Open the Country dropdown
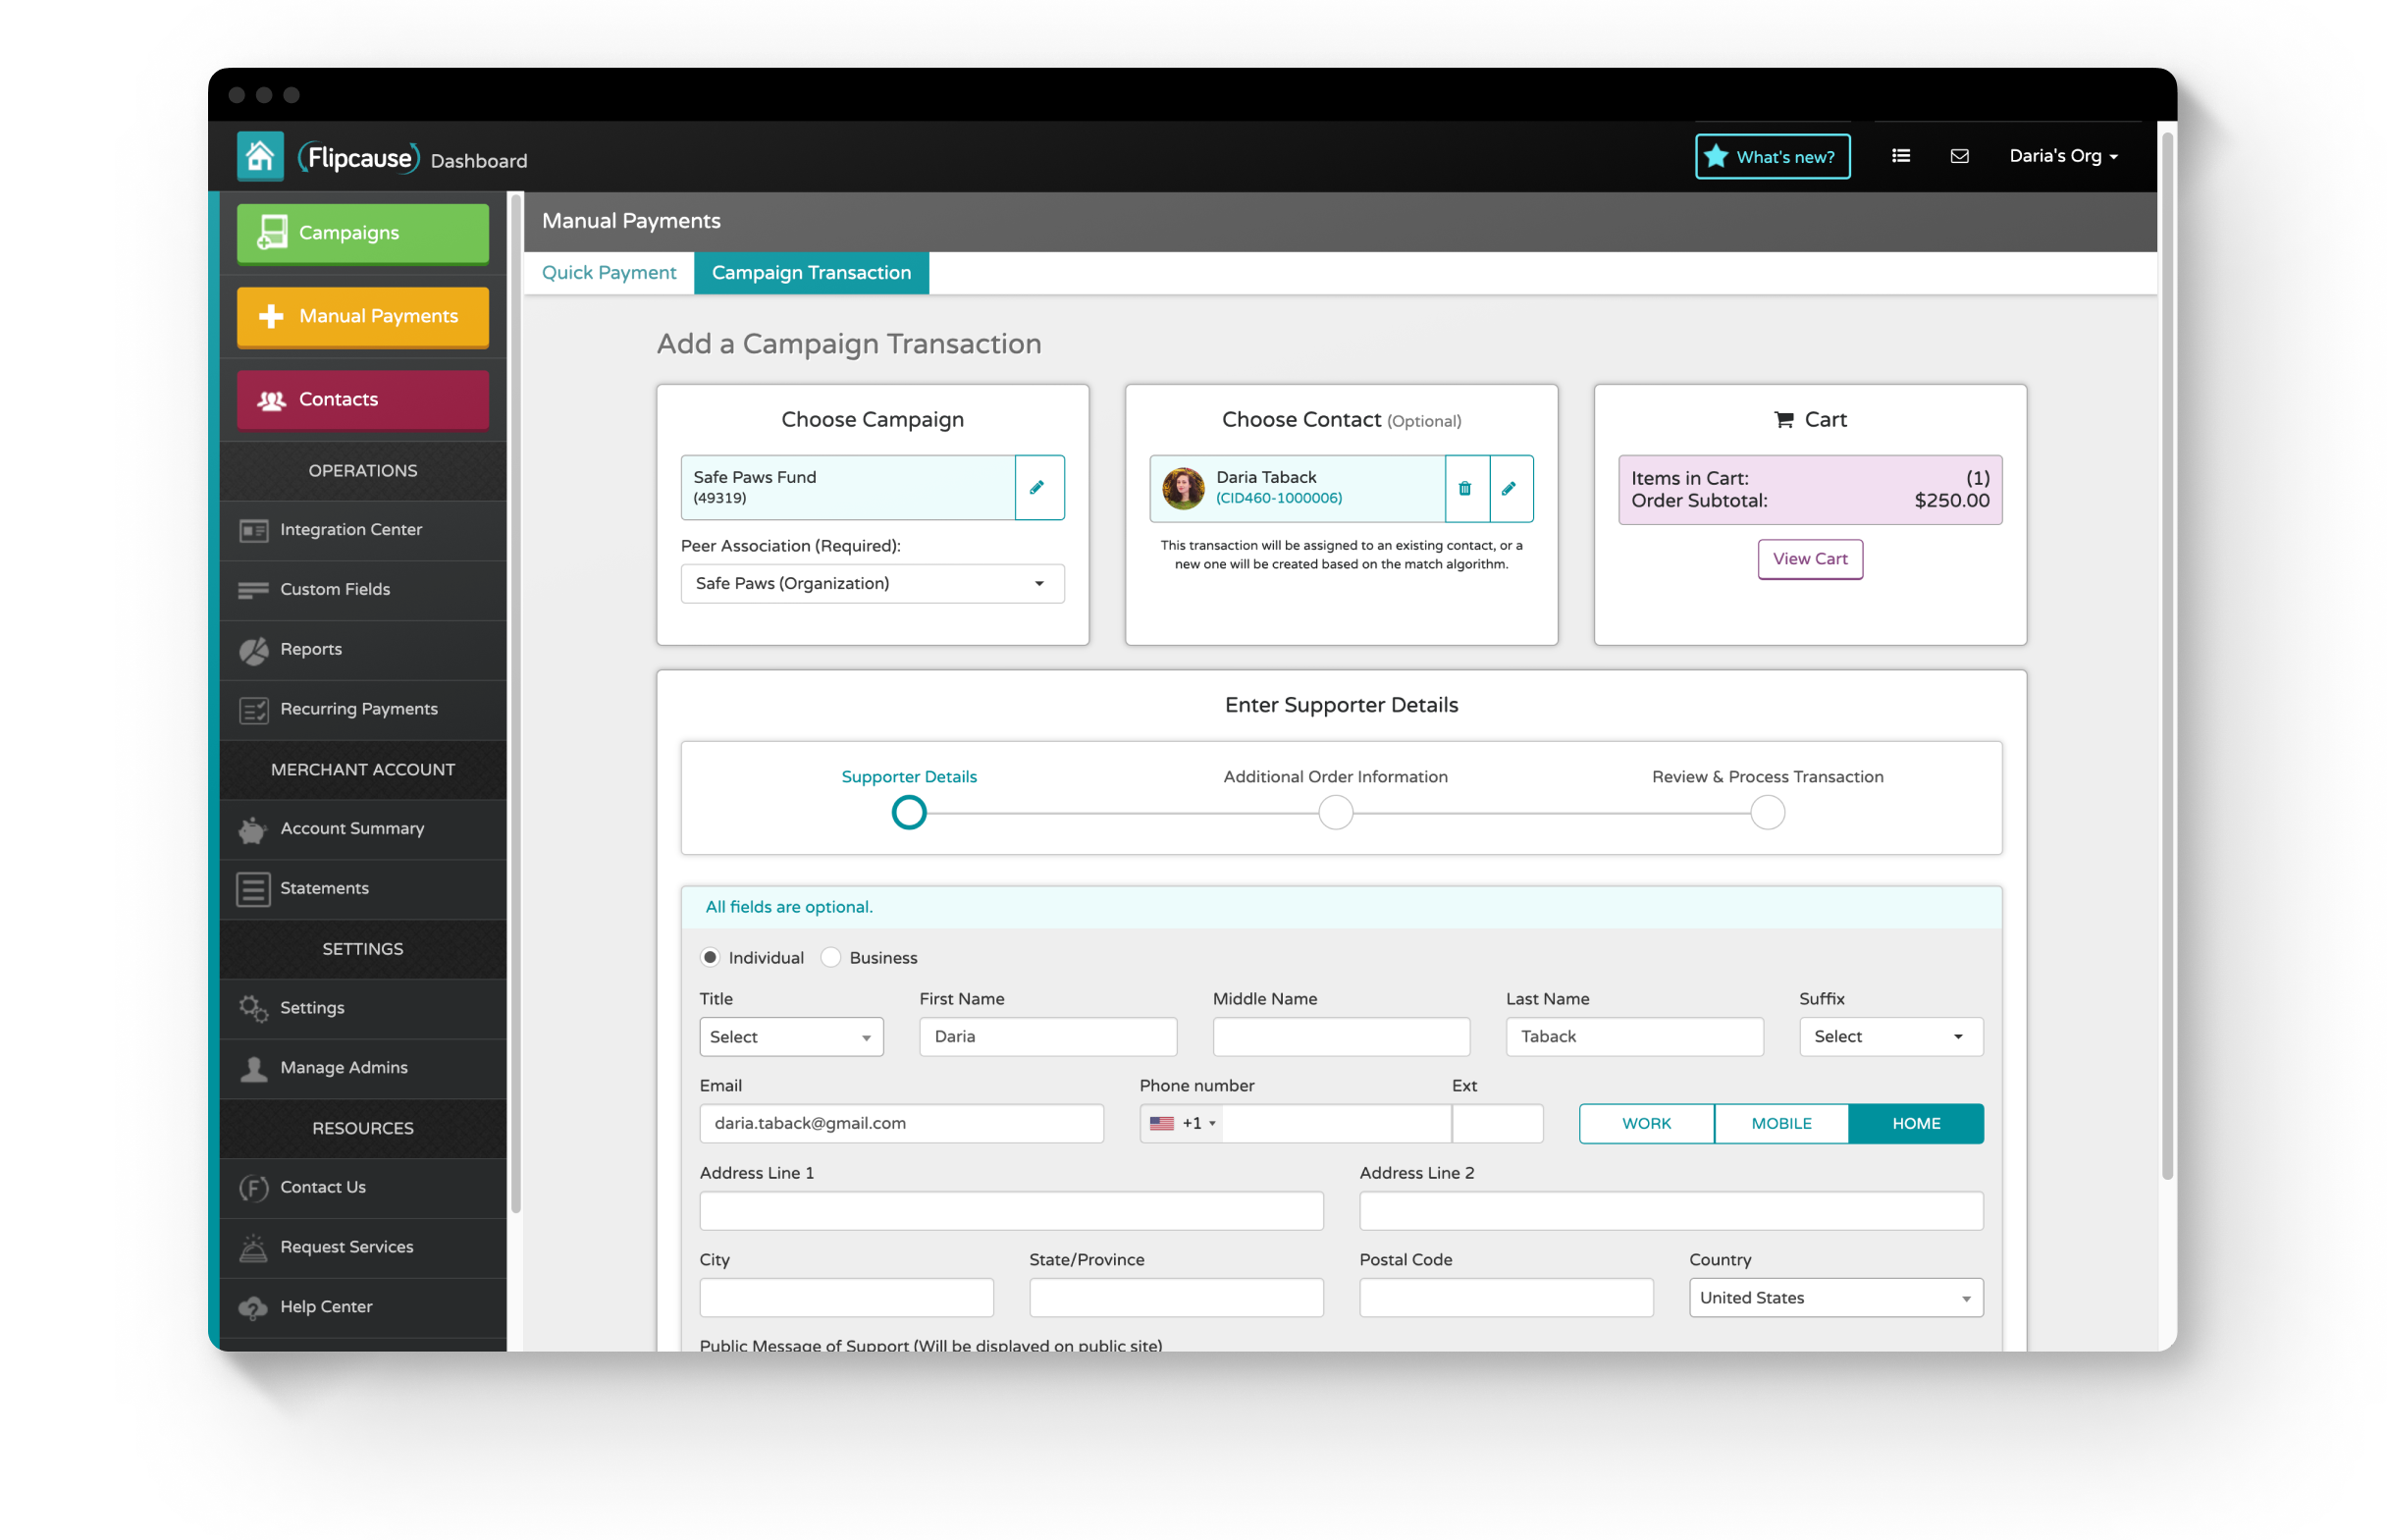The image size is (2387, 1540). coord(1834,1297)
